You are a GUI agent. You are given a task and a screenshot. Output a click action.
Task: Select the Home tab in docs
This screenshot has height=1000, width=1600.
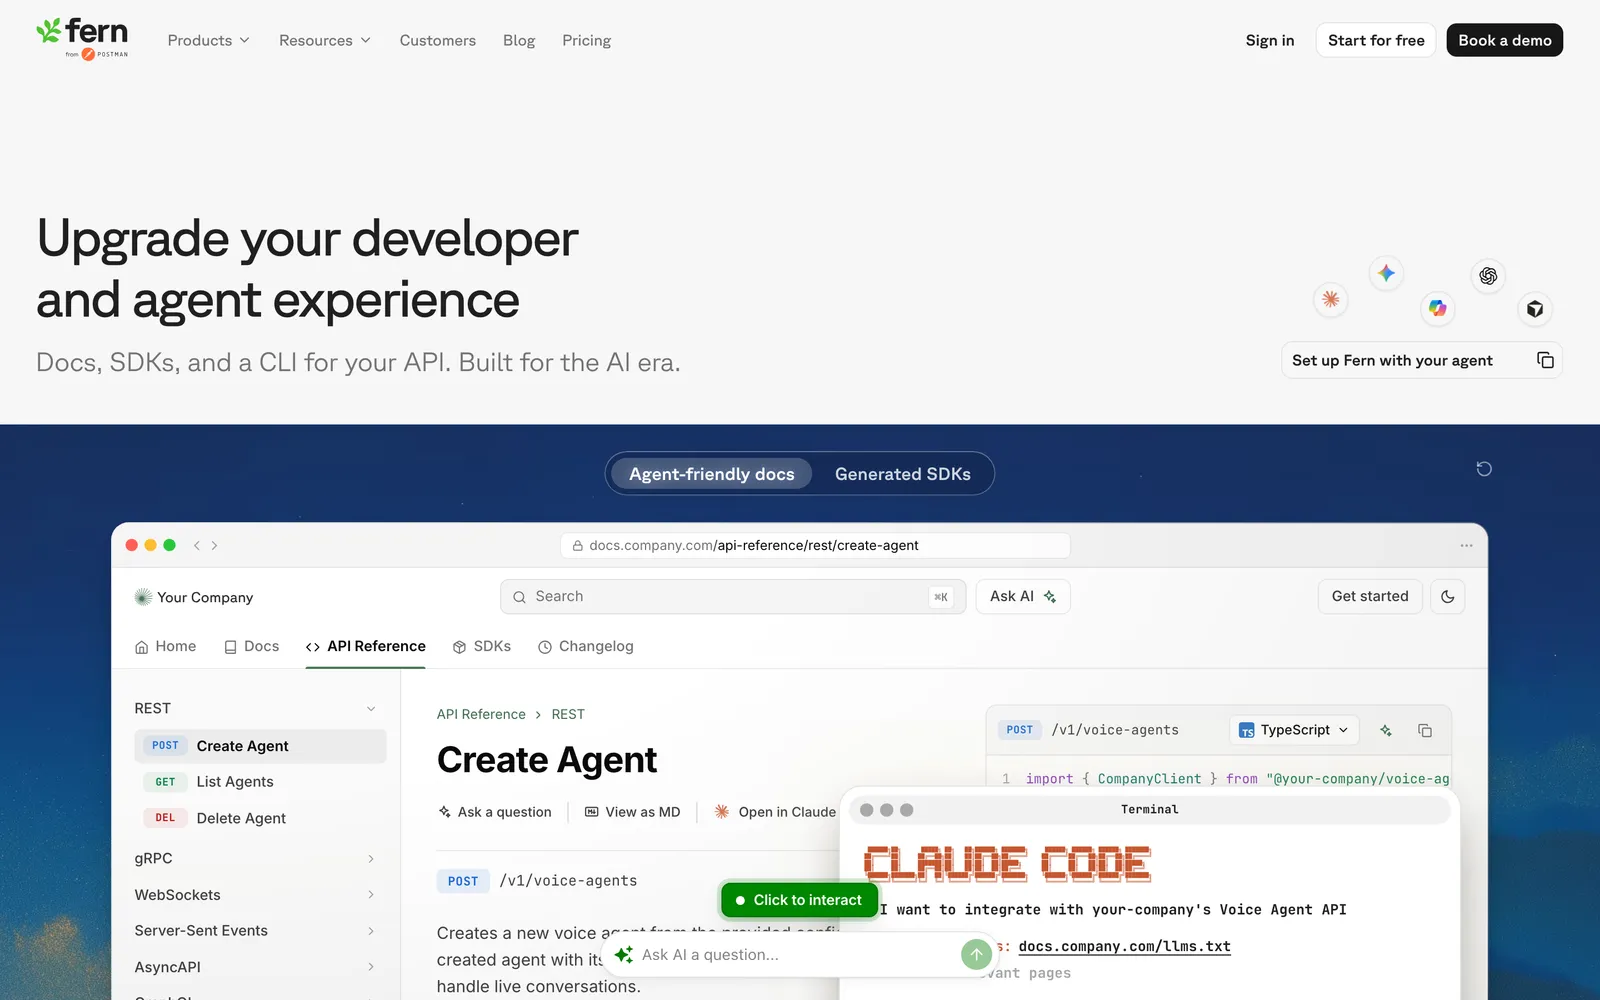tap(166, 647)
